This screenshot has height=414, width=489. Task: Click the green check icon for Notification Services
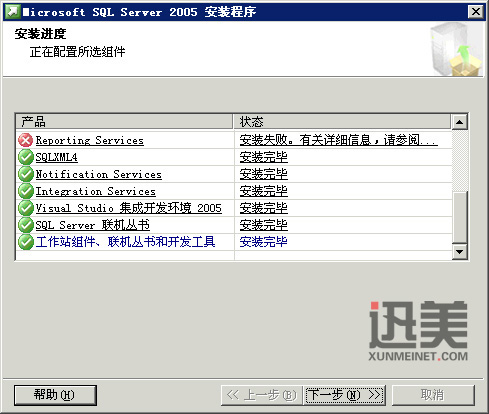(25, 174)
